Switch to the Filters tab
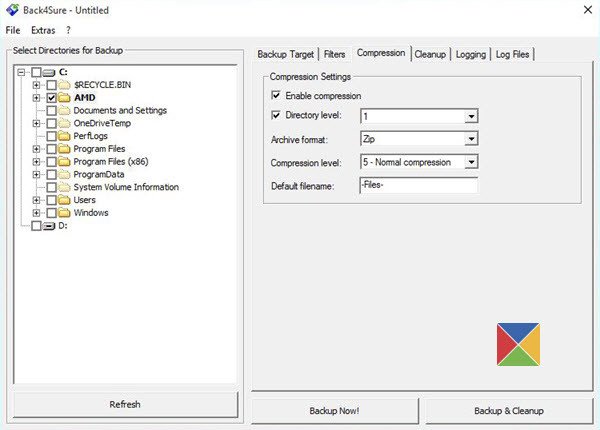 click(334, 54)
